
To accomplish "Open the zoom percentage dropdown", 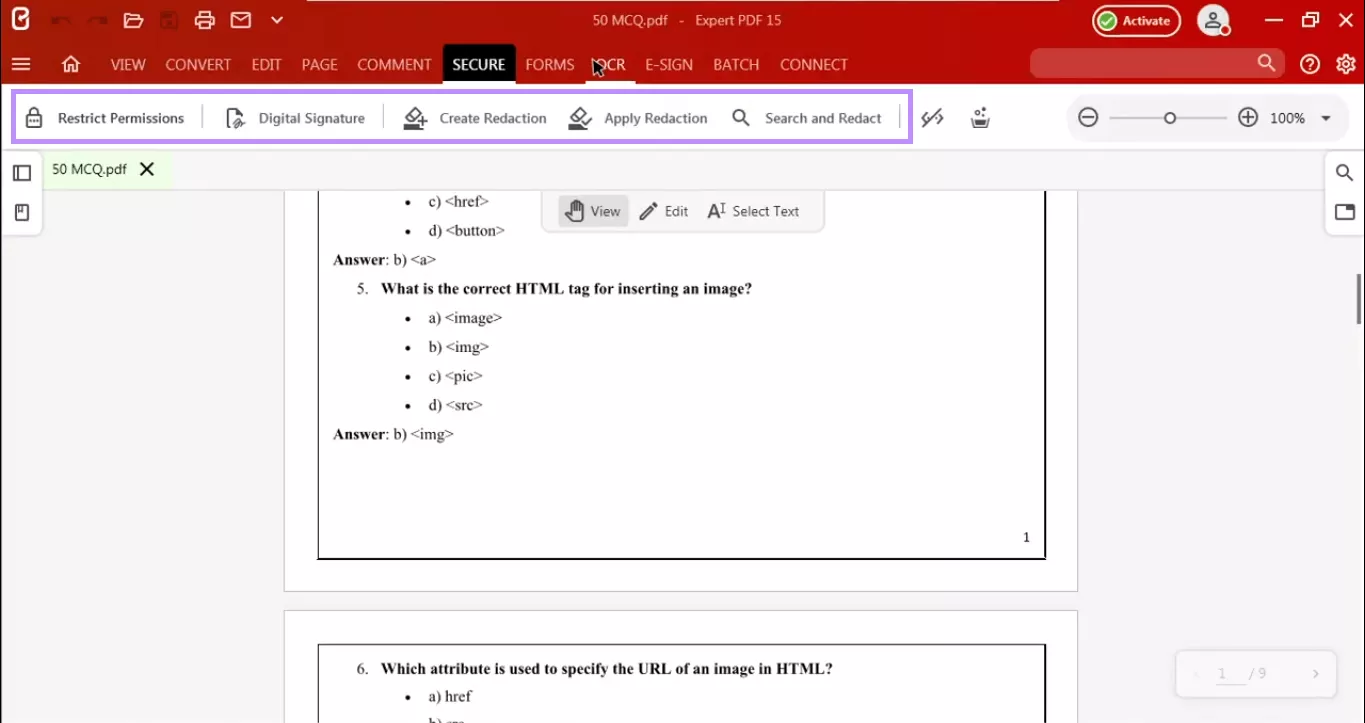I will click(x=1325, y=117).
